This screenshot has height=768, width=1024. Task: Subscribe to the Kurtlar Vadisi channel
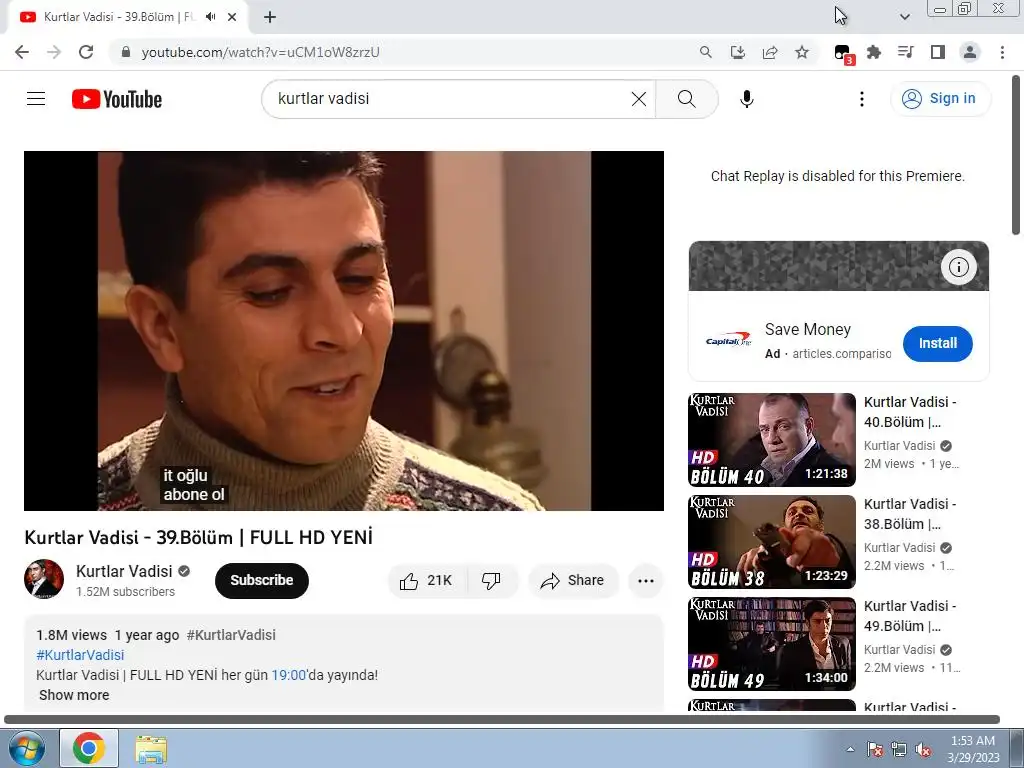[261, 581]
